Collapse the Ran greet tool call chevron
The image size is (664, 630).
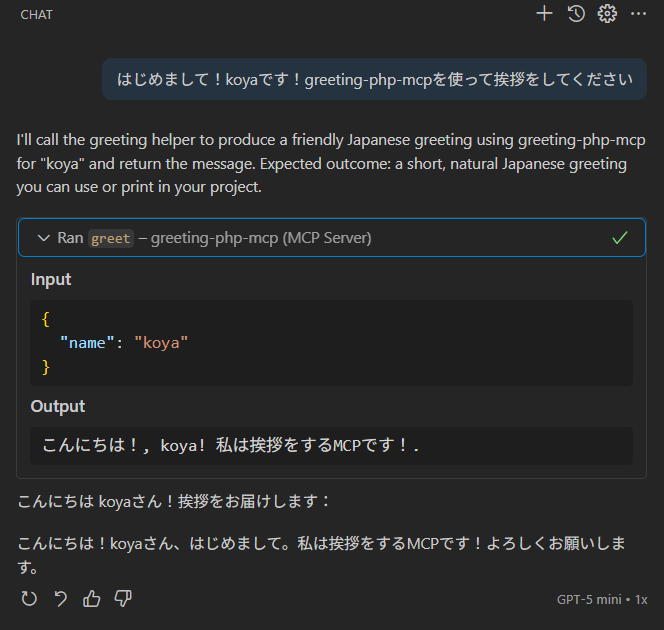(x=44, y=238)
